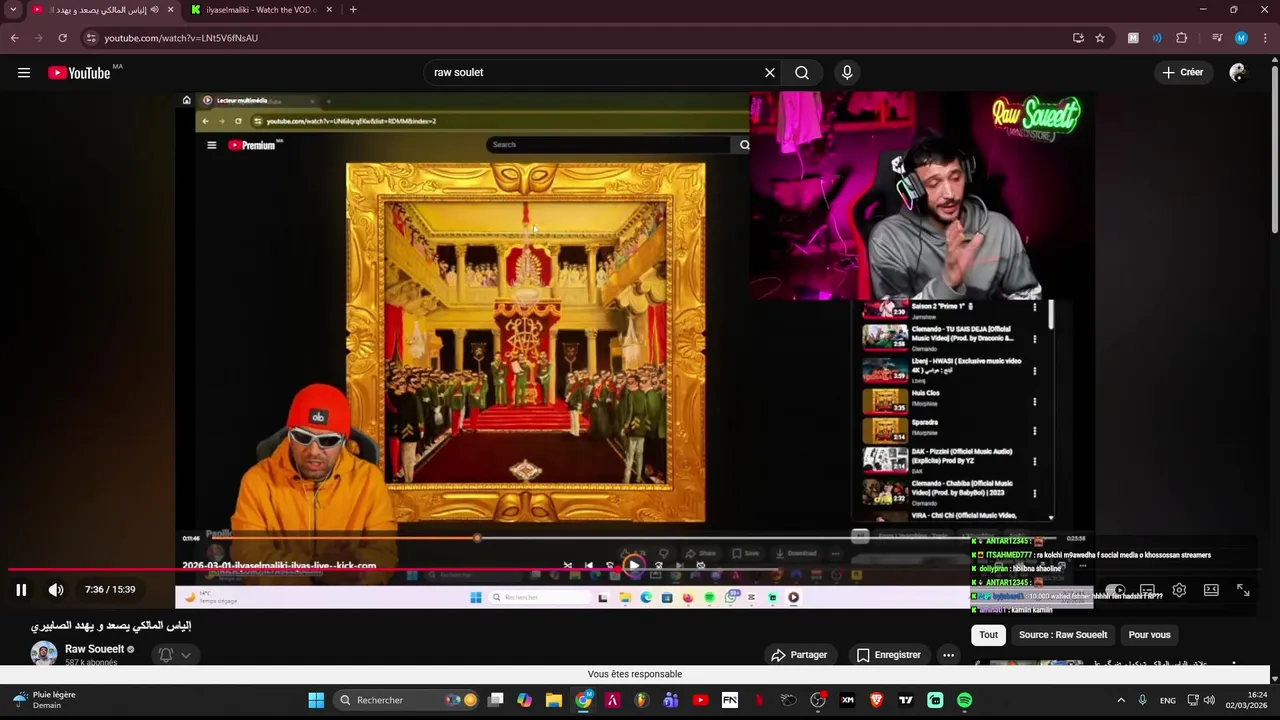Open Chrome extensions puzzle icon
The height and width of the screenshot is (720, 1280).
click(1181, 38)
